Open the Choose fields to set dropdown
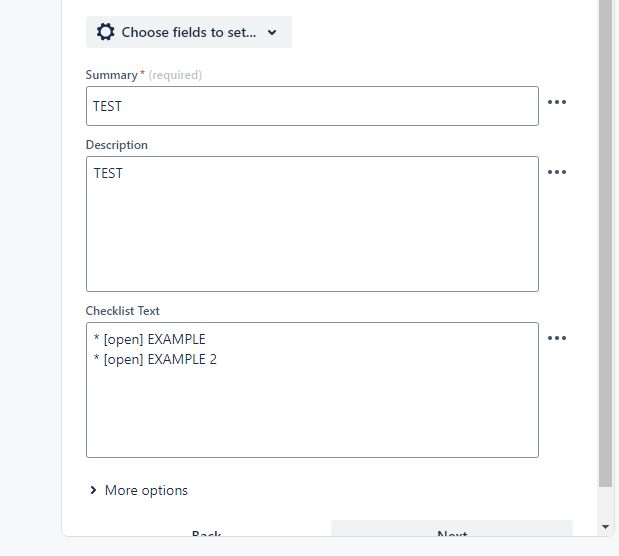The image size is (619, 556). click(189, 32)
